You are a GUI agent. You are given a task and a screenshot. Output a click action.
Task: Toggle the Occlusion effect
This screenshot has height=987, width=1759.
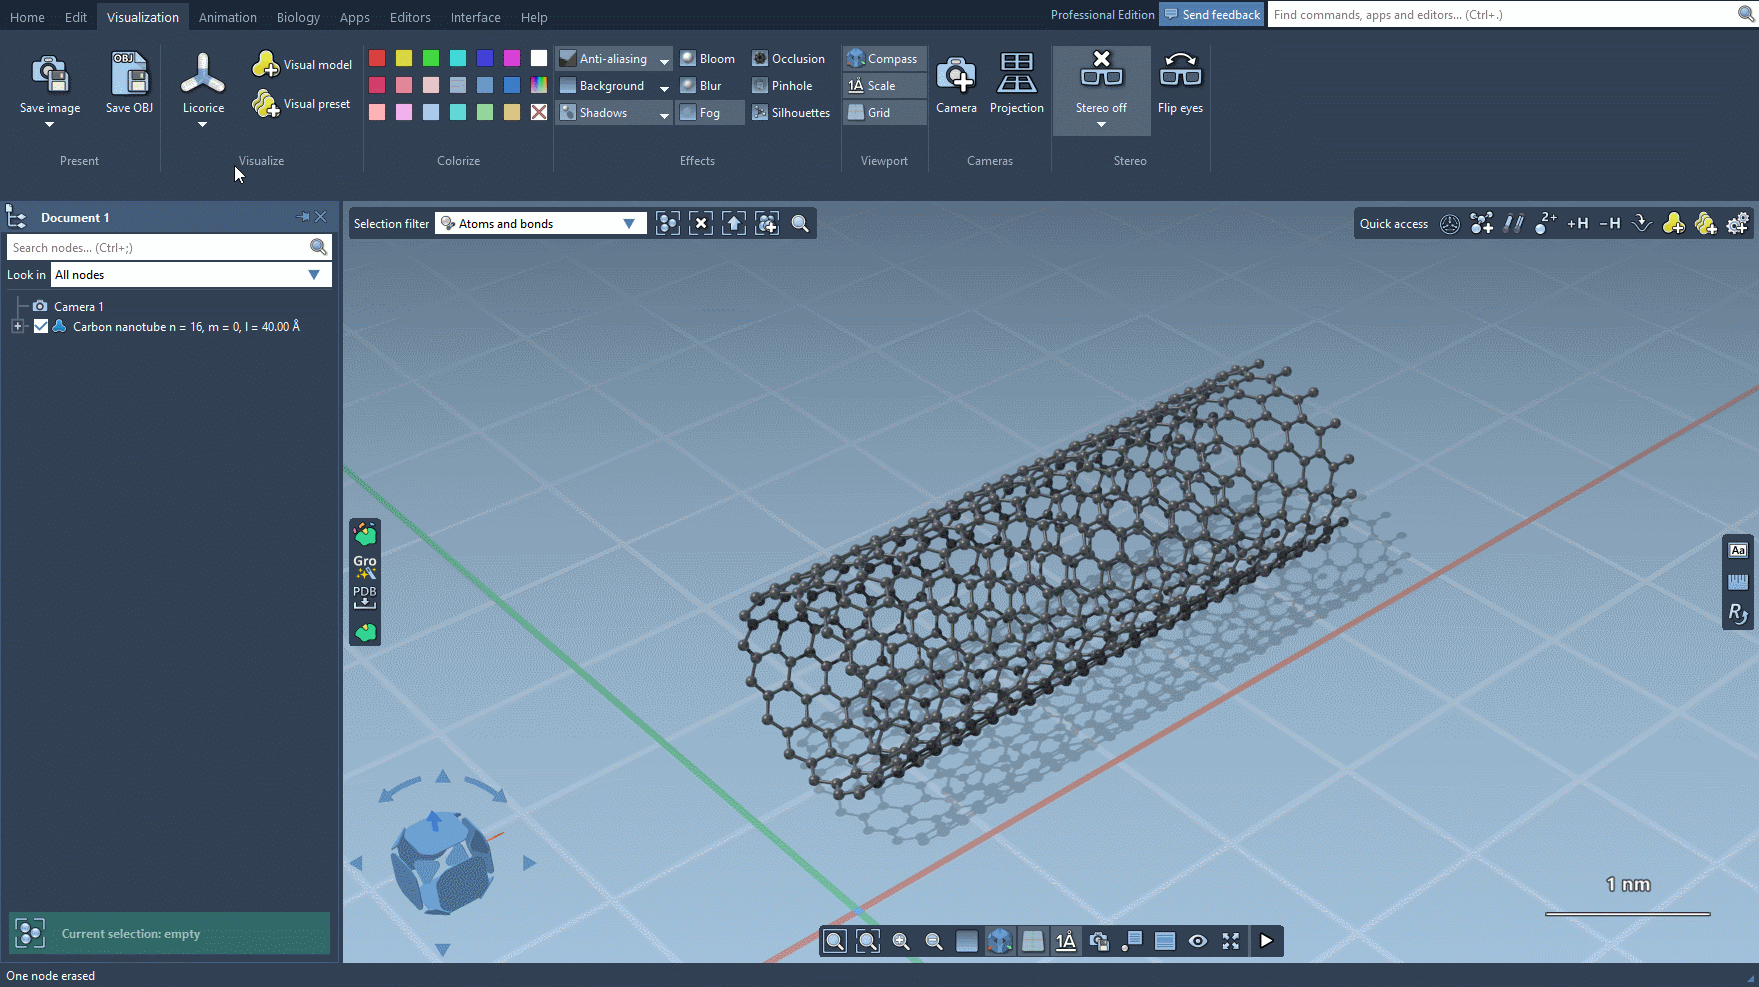click(x=789, y=59)
